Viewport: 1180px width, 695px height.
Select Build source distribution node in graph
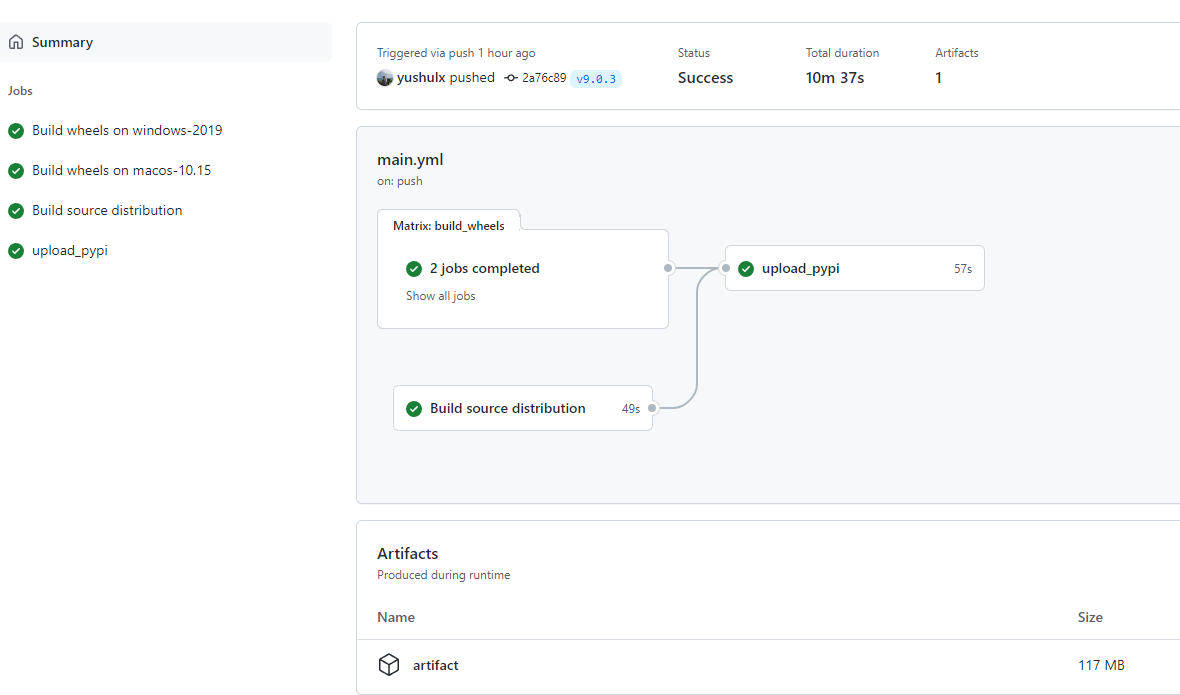point(508,408)
